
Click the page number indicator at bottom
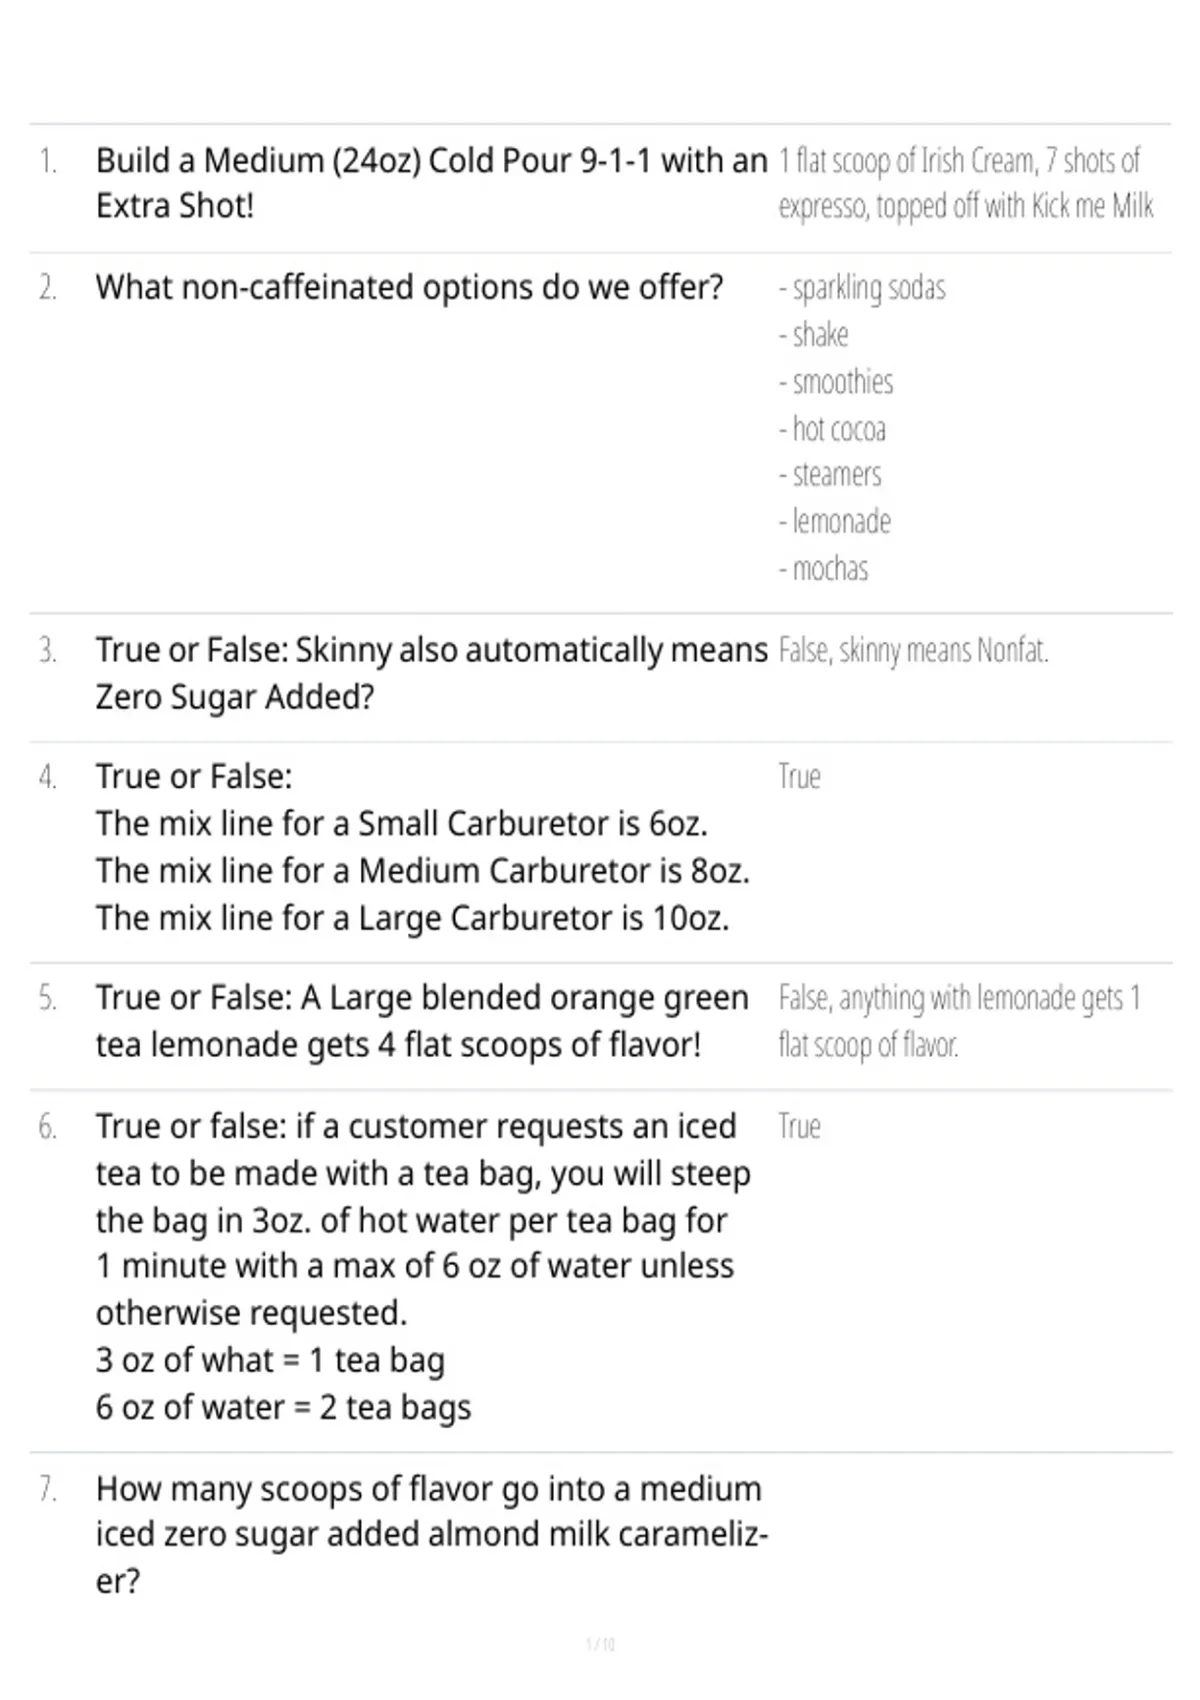coord(600,1644)
